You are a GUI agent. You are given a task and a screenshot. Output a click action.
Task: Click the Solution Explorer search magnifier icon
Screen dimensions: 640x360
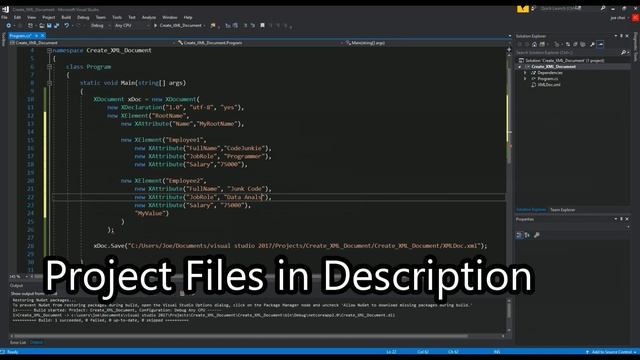(623, 53)
